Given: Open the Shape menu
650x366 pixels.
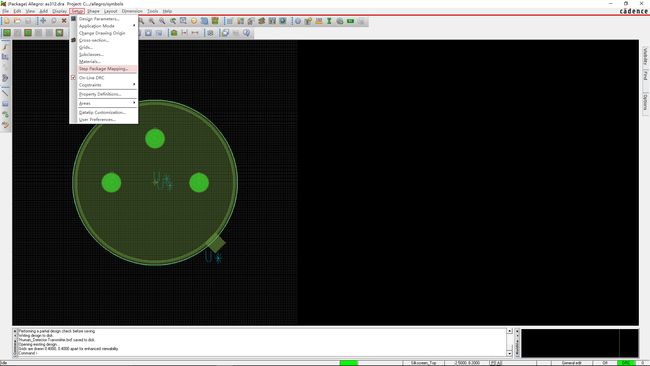Looking at the screenshot, I should coord(93,11).
